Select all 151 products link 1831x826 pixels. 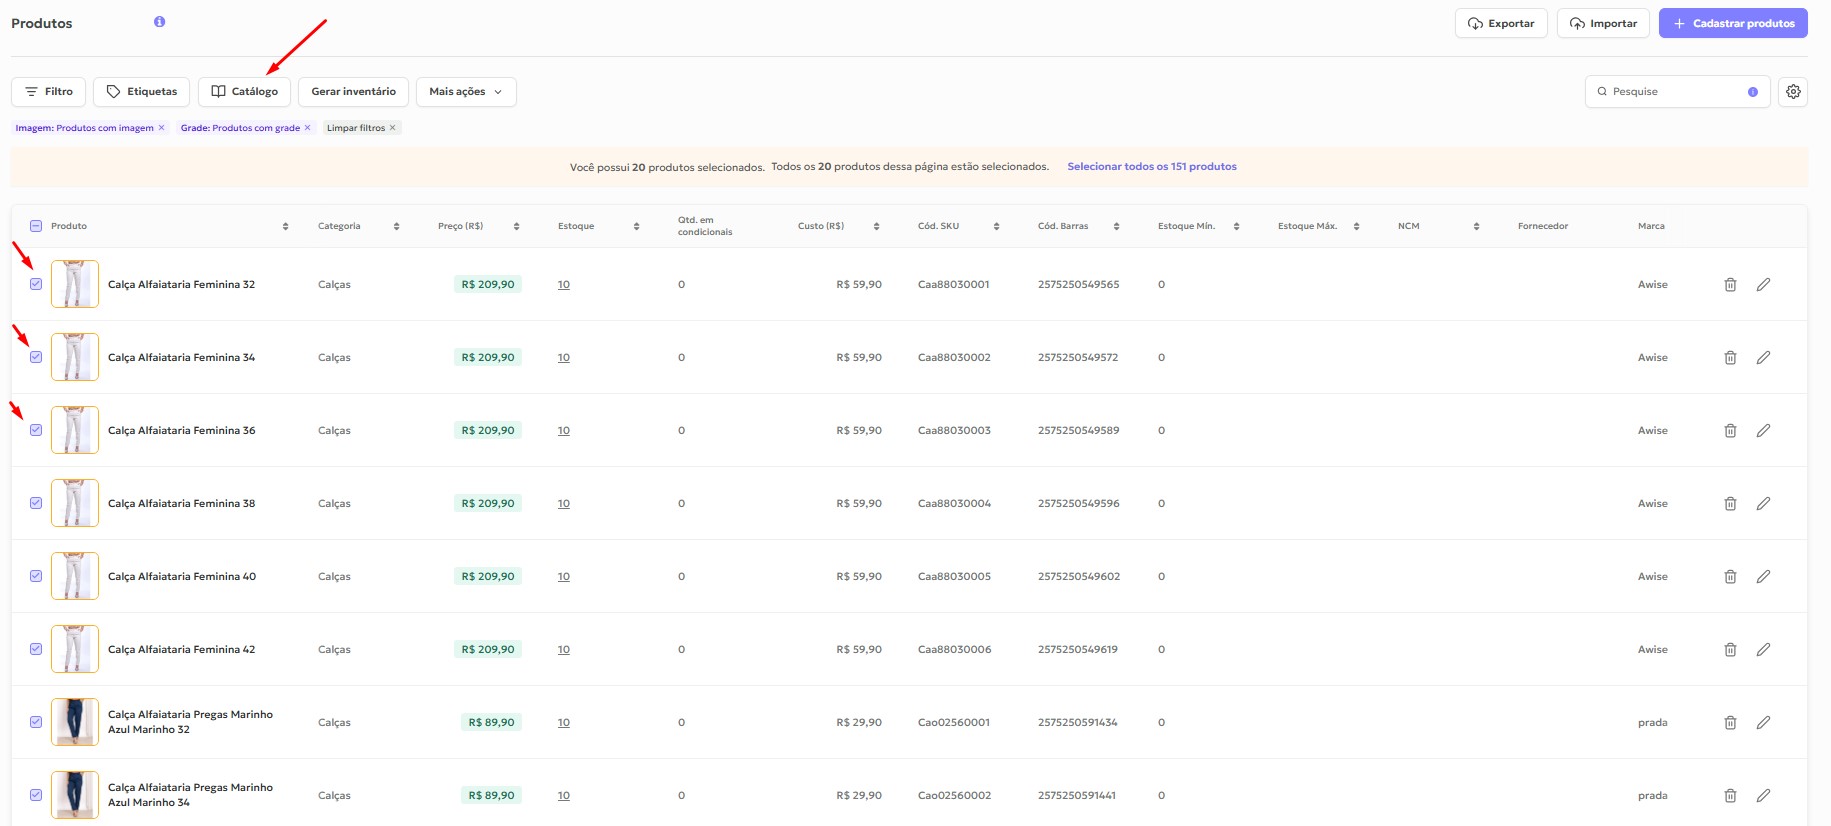[1152, 167]
